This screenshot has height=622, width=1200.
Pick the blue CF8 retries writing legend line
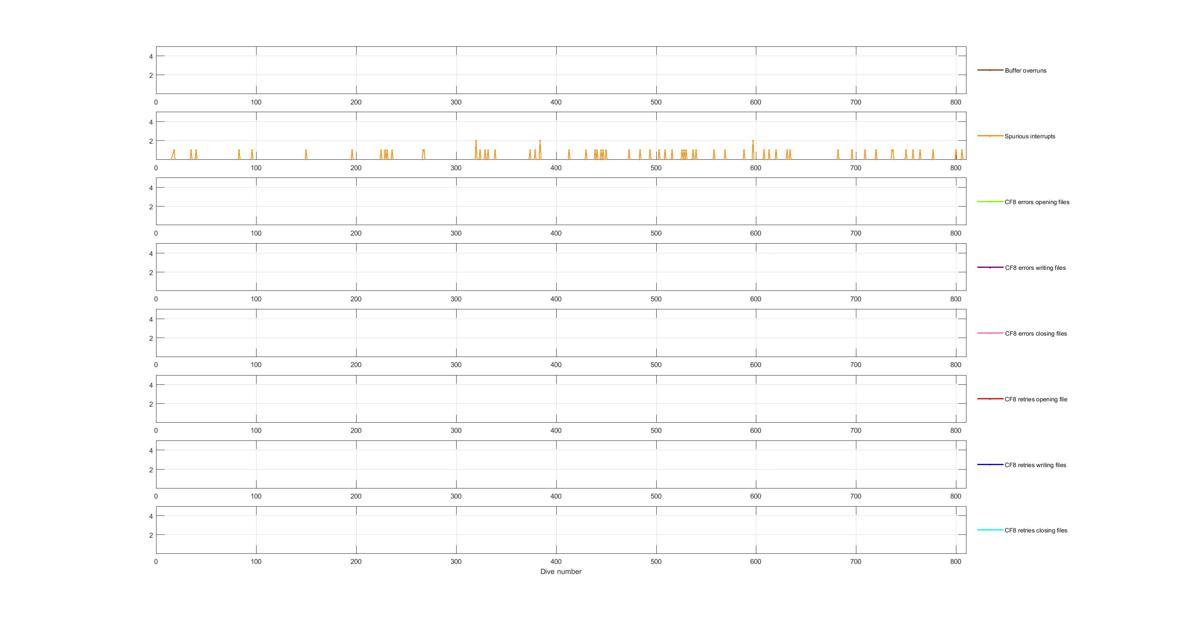990,464
